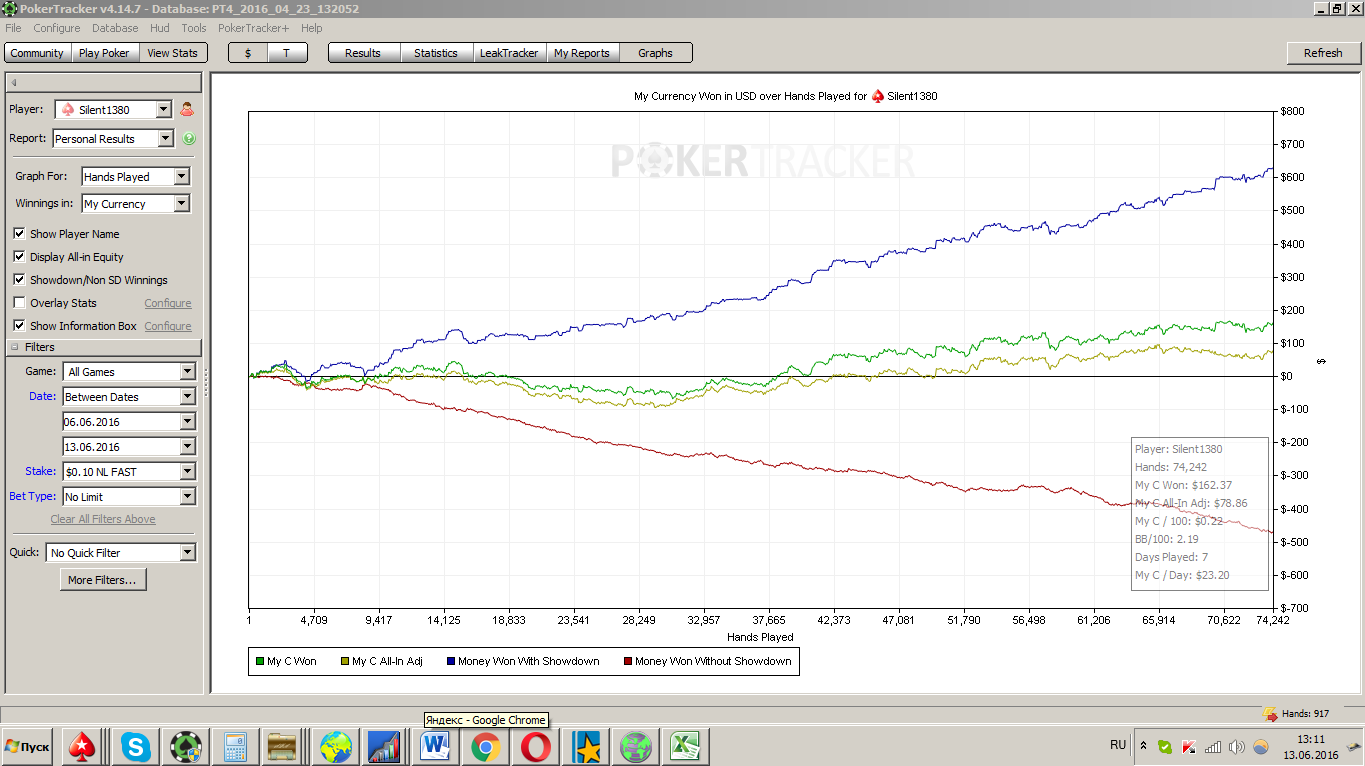The image size is (1365, 766).
Task: Open the Configure menu
Action: (x=57, y=28)
